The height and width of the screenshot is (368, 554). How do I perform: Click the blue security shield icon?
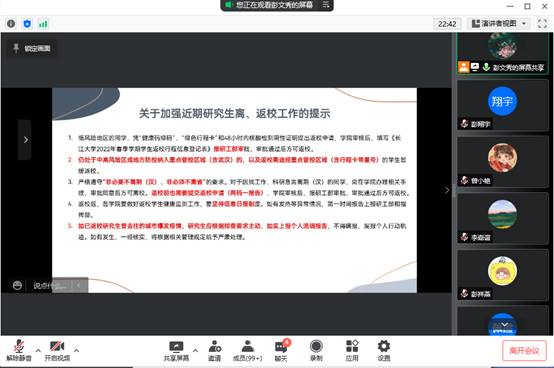27,24
